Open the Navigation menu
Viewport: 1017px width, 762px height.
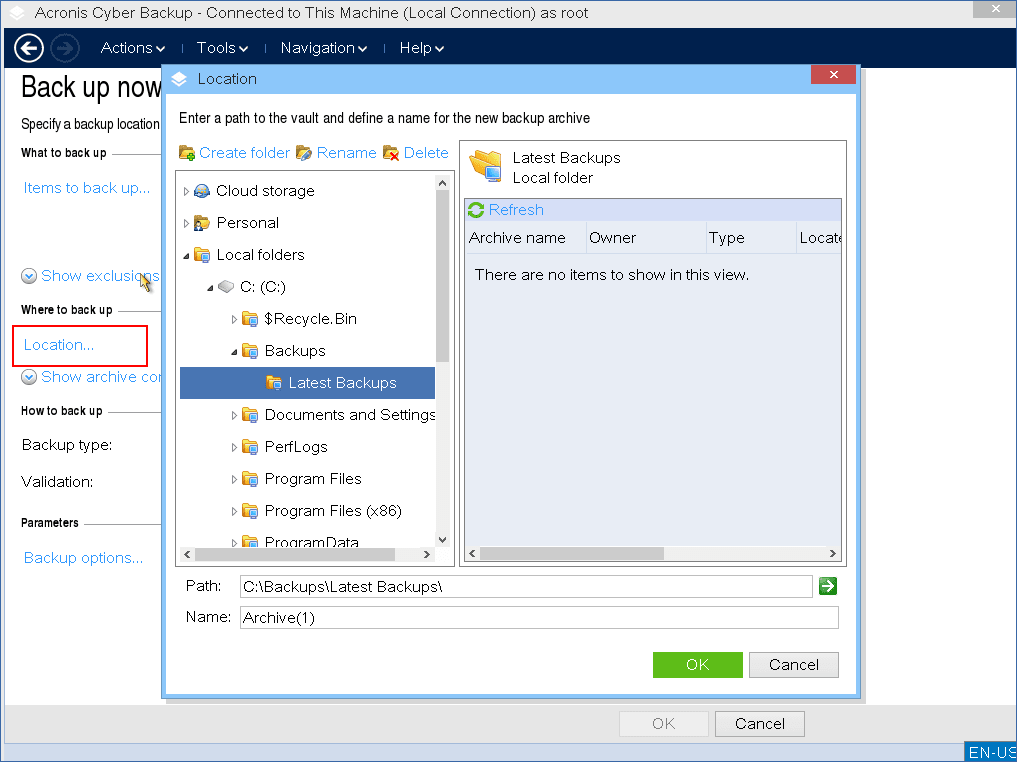click(323, 48)
